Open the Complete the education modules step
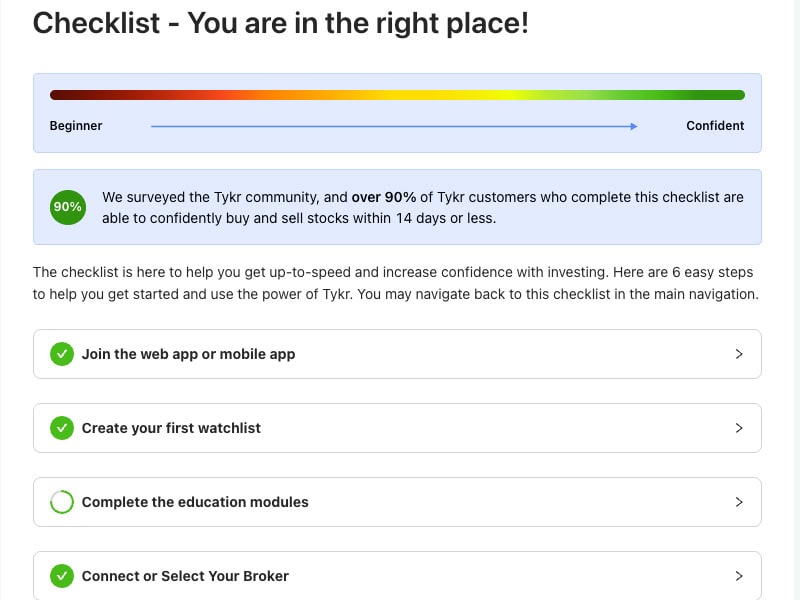 pos(400,502)
